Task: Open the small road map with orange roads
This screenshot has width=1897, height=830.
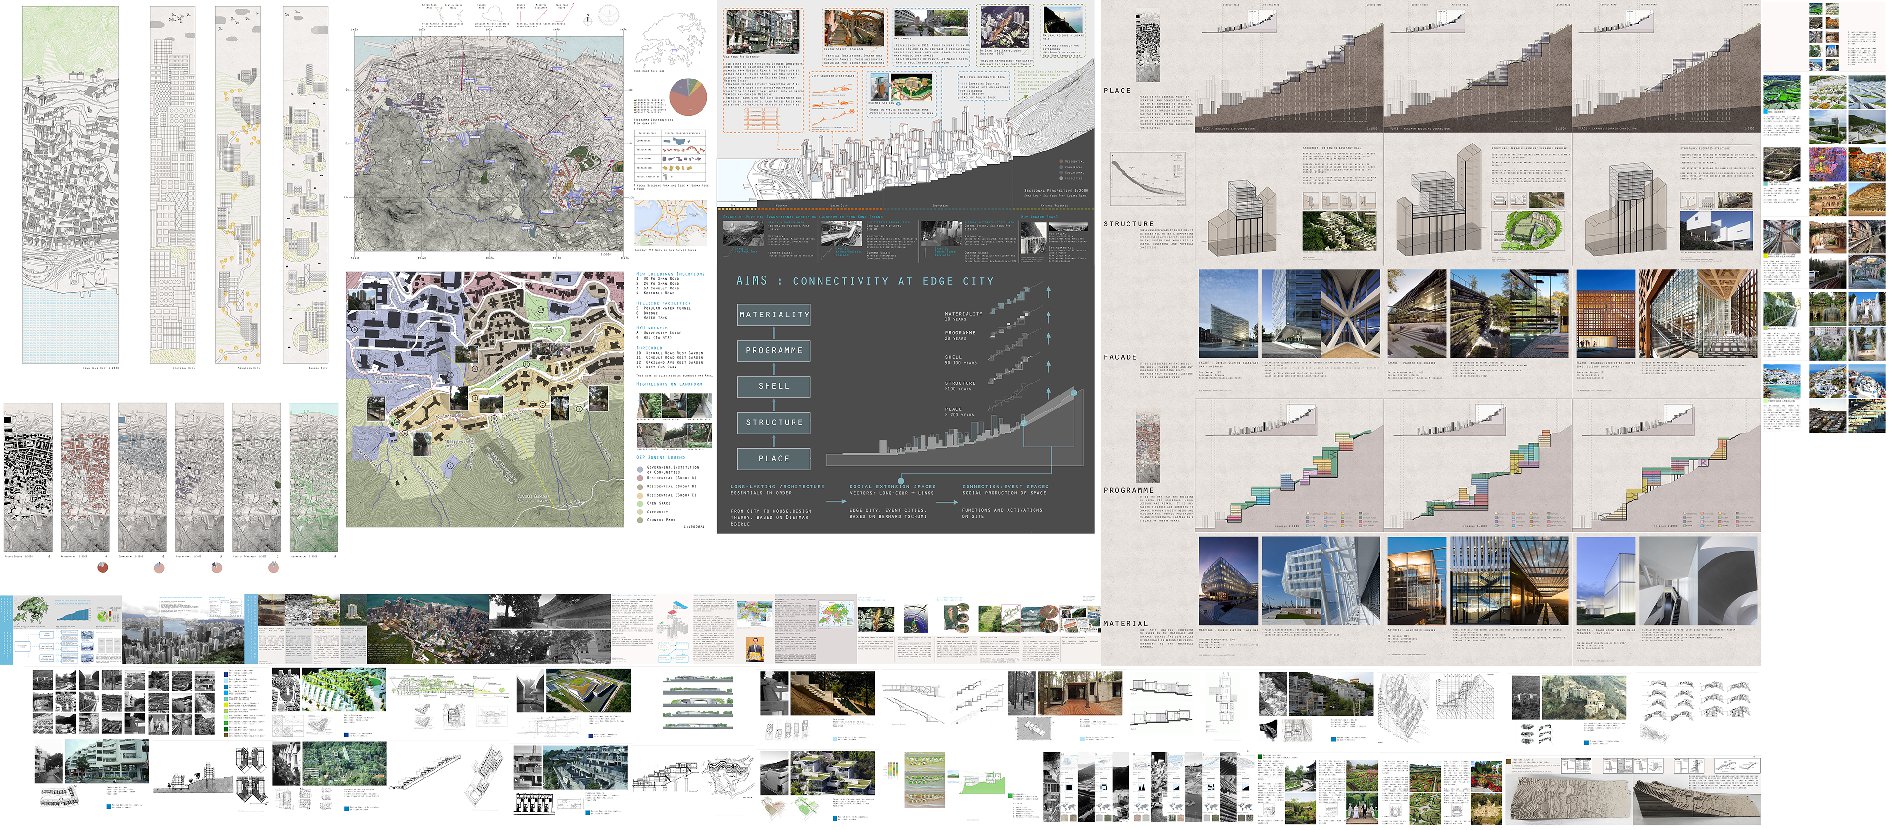Action: click(671, 222)
